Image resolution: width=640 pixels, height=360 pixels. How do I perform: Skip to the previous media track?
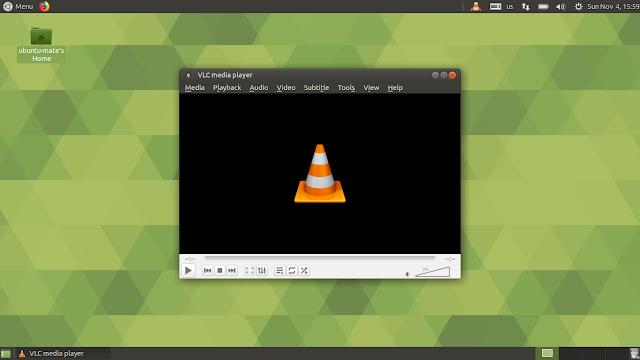click(x=207, y=271)
